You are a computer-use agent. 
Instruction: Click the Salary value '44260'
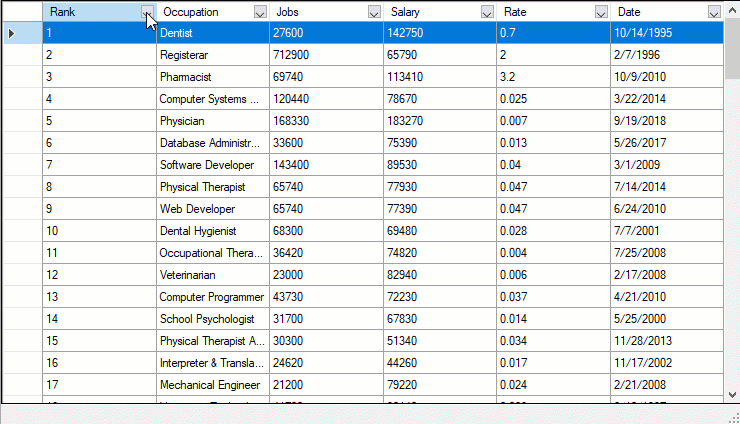pos(440,363)
